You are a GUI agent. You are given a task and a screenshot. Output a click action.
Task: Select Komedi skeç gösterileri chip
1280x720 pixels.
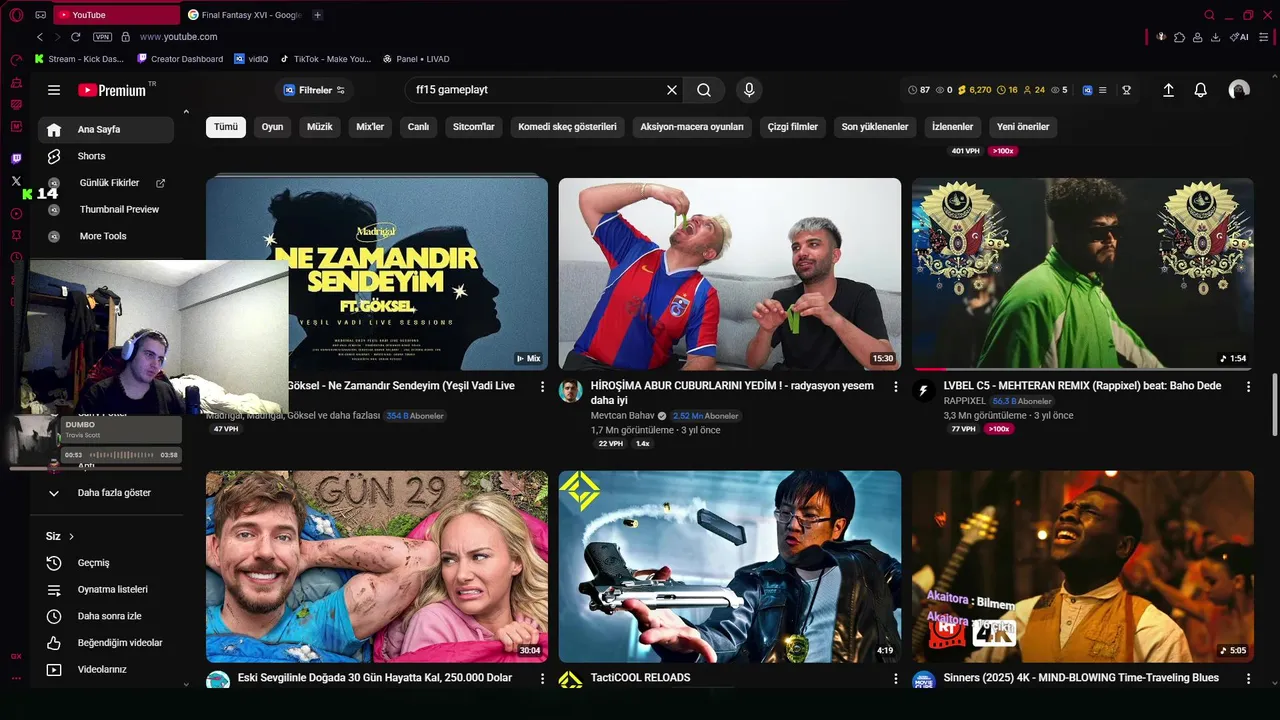click(x=567, y=127)
